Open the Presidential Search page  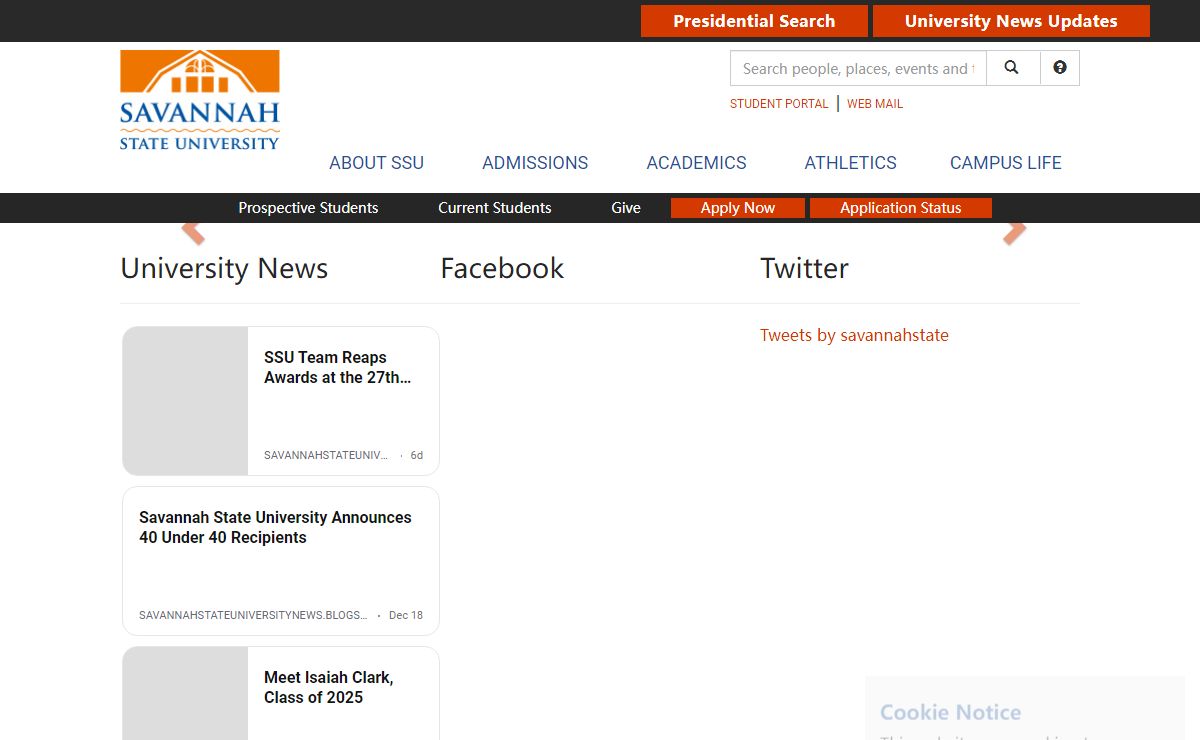754,21
